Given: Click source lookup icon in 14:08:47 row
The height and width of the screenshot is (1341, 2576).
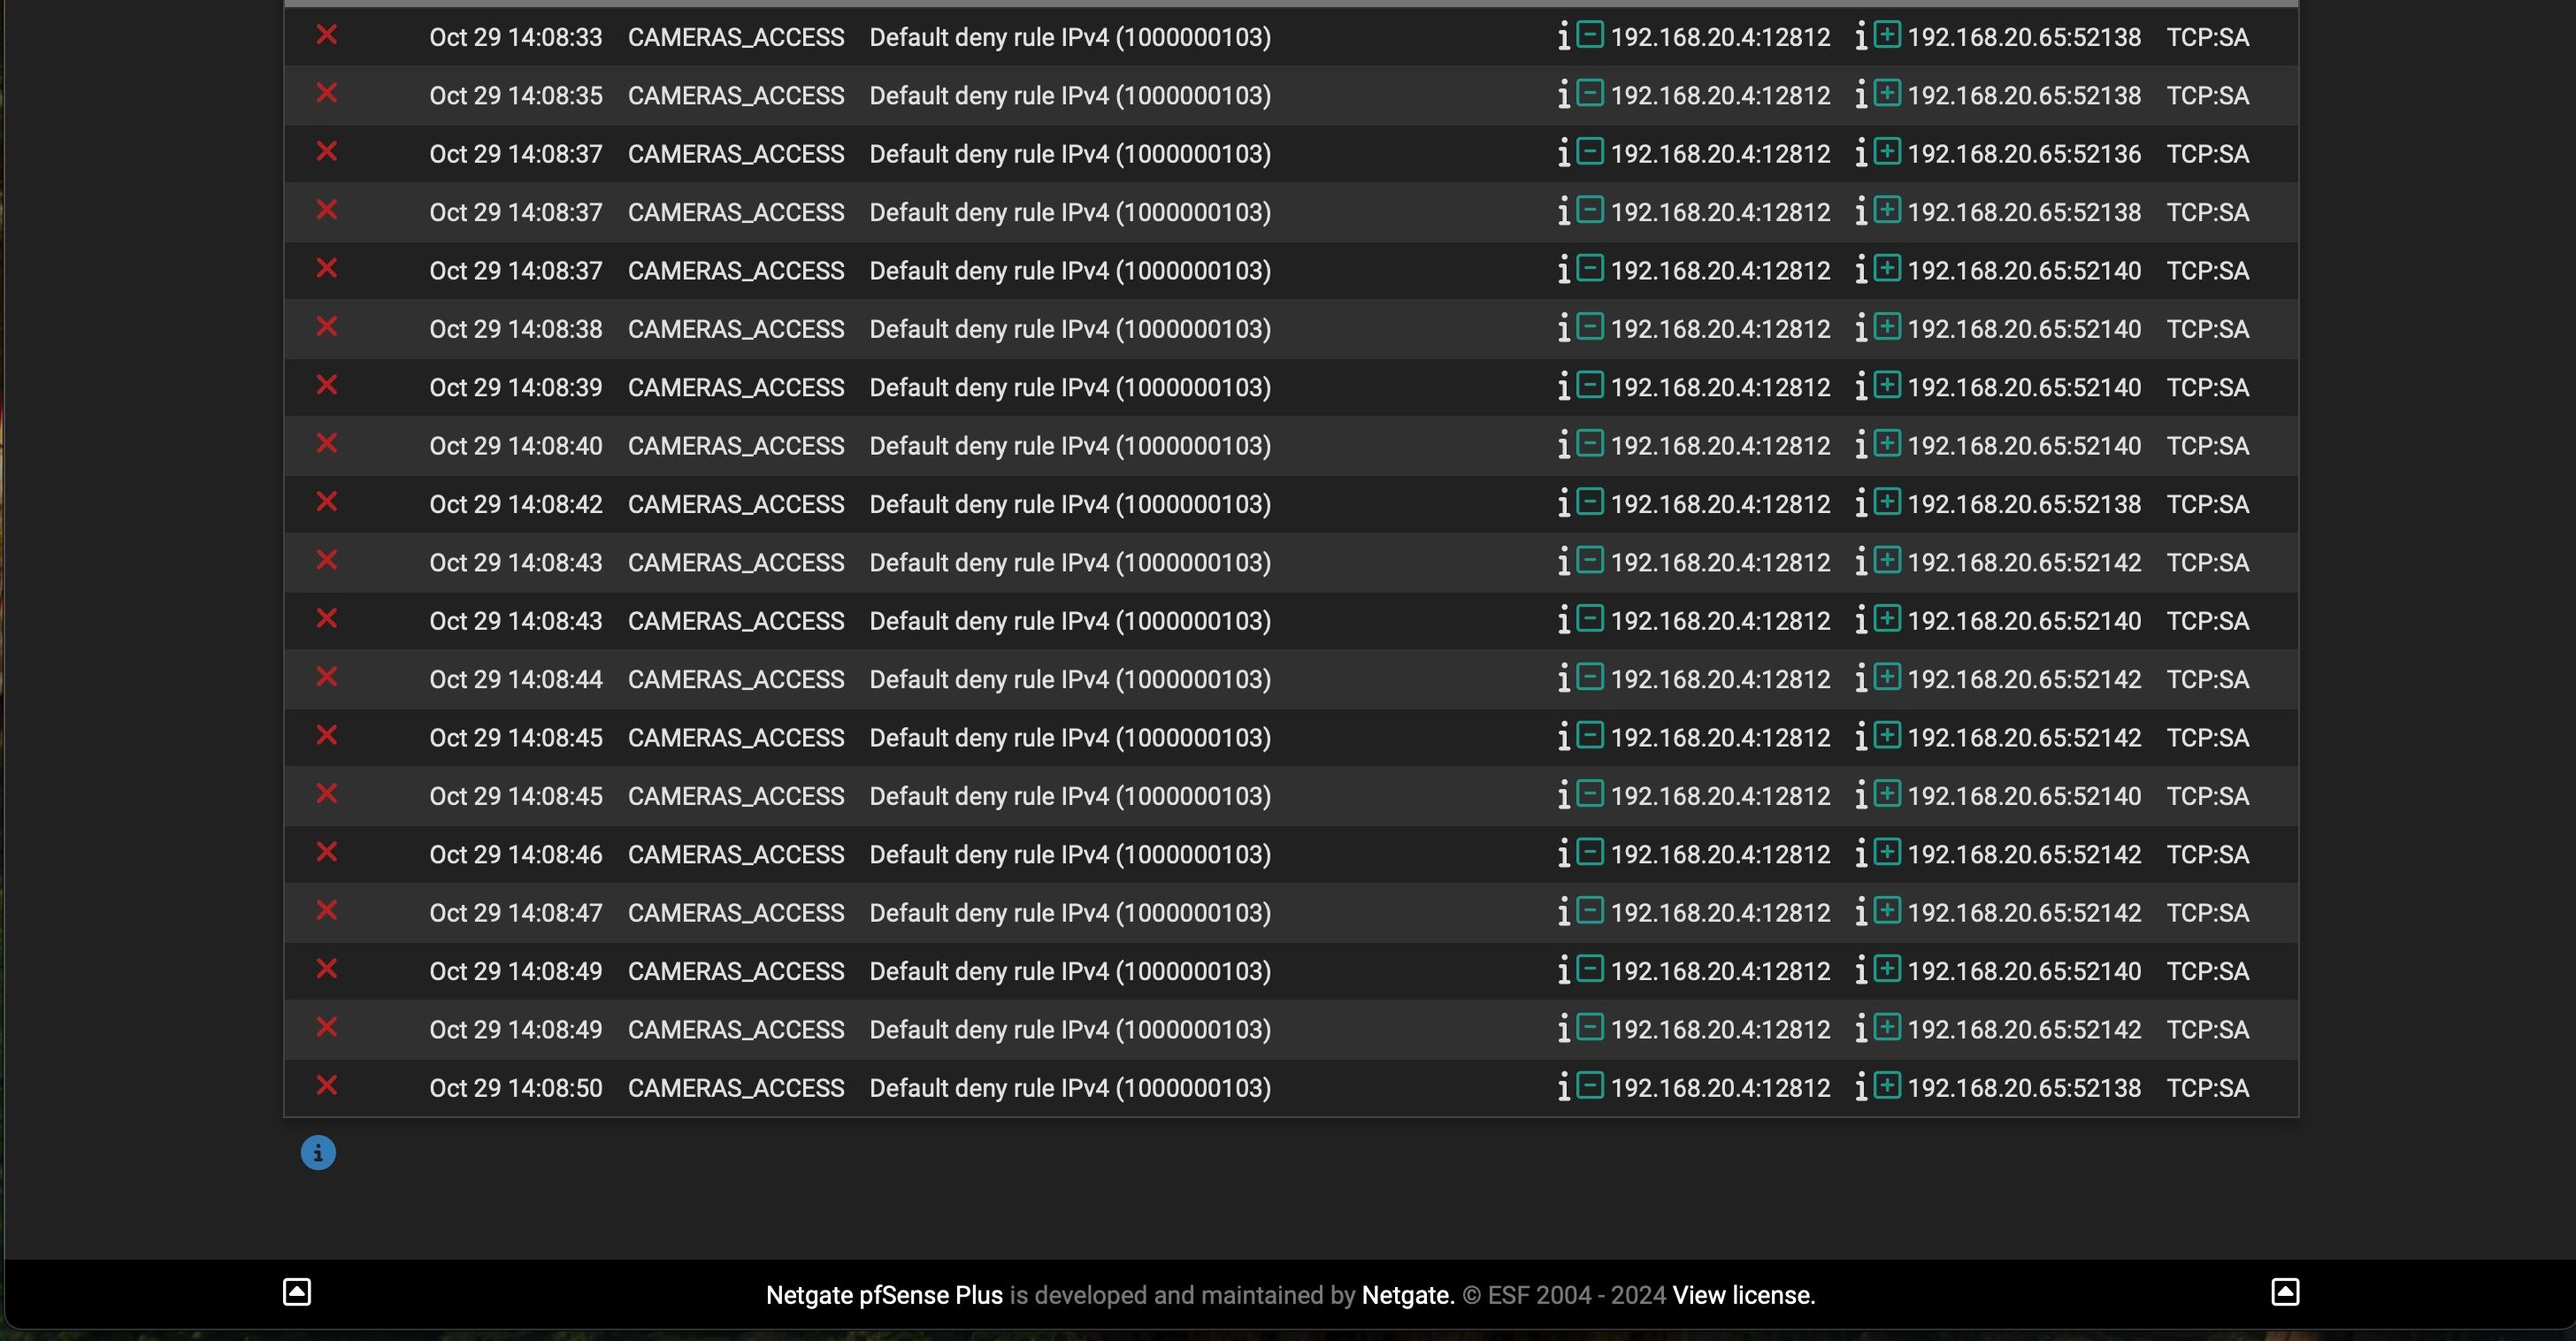Looking at the screenshot, I should [1563, 913].
